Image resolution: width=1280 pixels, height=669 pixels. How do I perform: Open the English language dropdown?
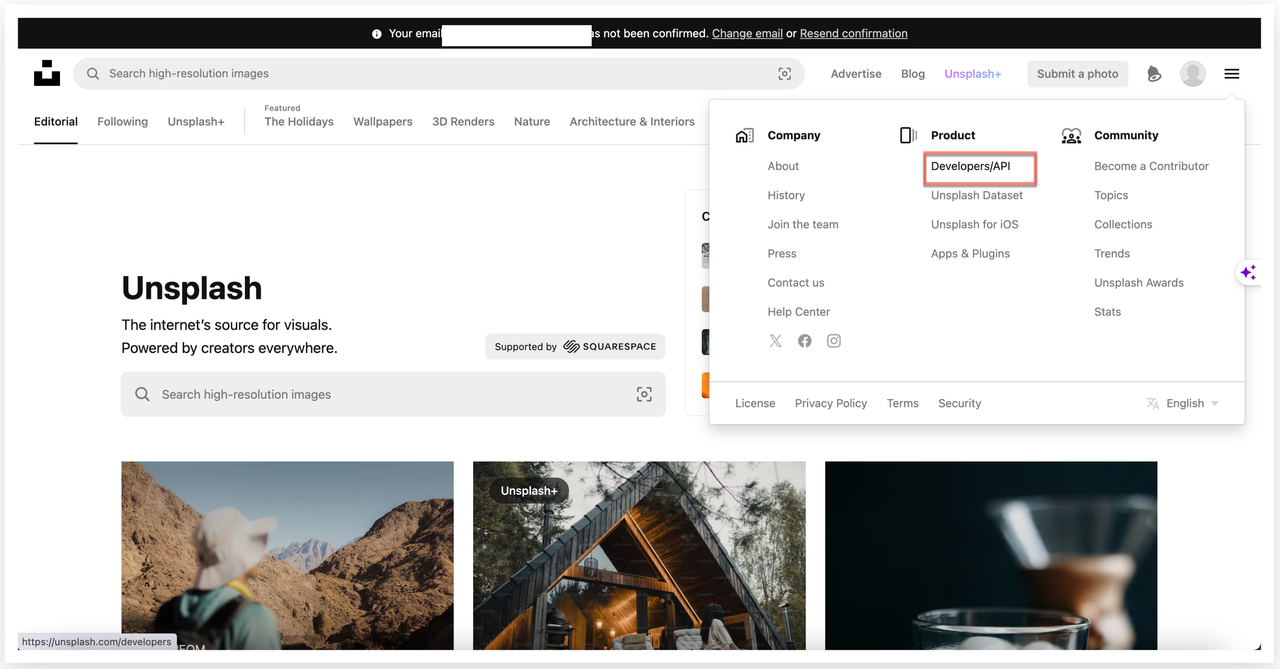(1182, 403)
